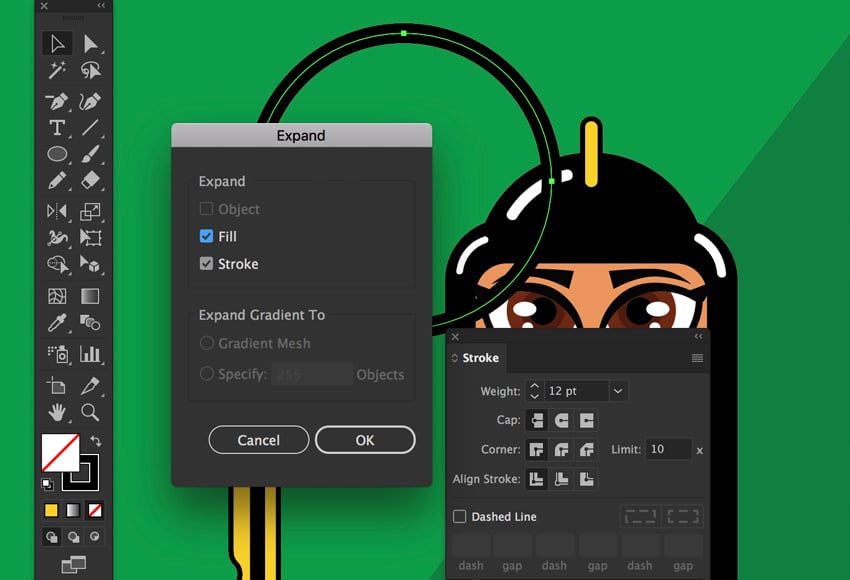Image resolution: width=850 pixels, height=580 pixels.
Task: Select the Pencil tool
Action: (x=57, y=181)
